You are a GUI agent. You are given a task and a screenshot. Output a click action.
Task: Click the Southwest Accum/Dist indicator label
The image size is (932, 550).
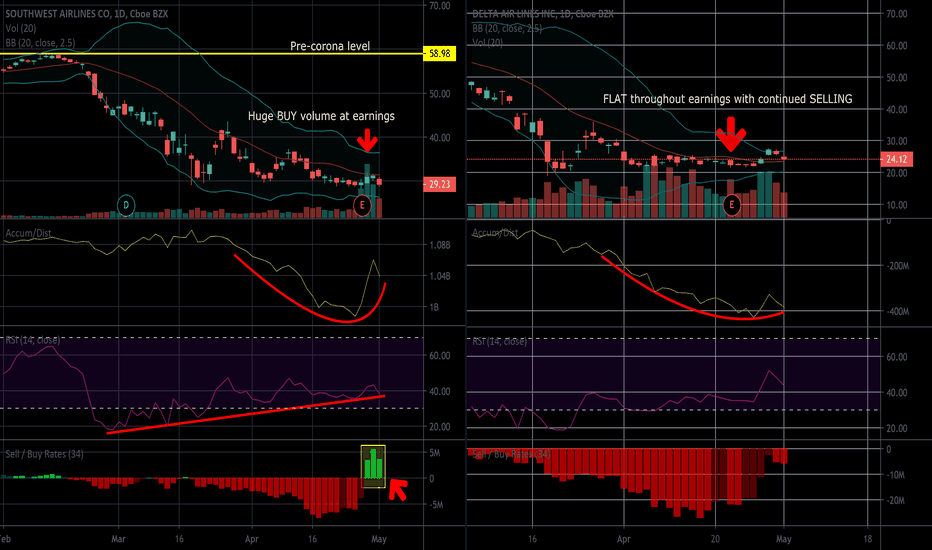pyautogui.click(x=29, y=233)
